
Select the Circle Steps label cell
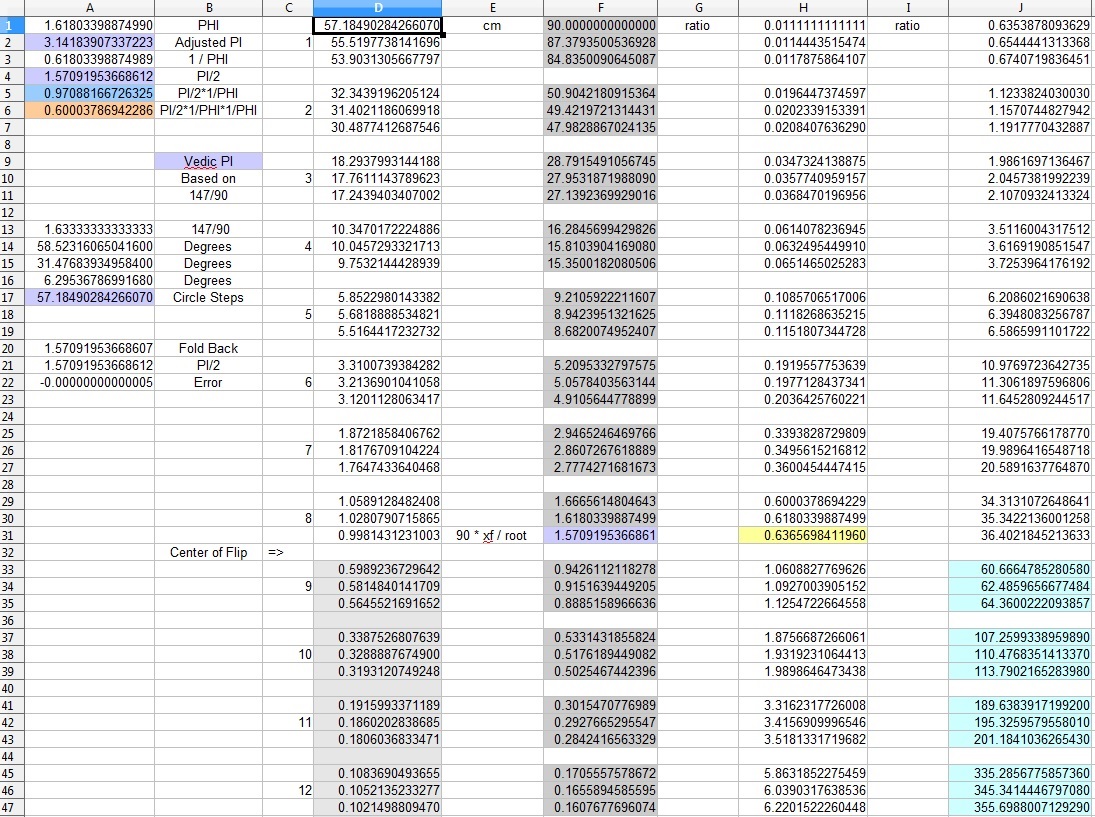(x=208, y=297)
